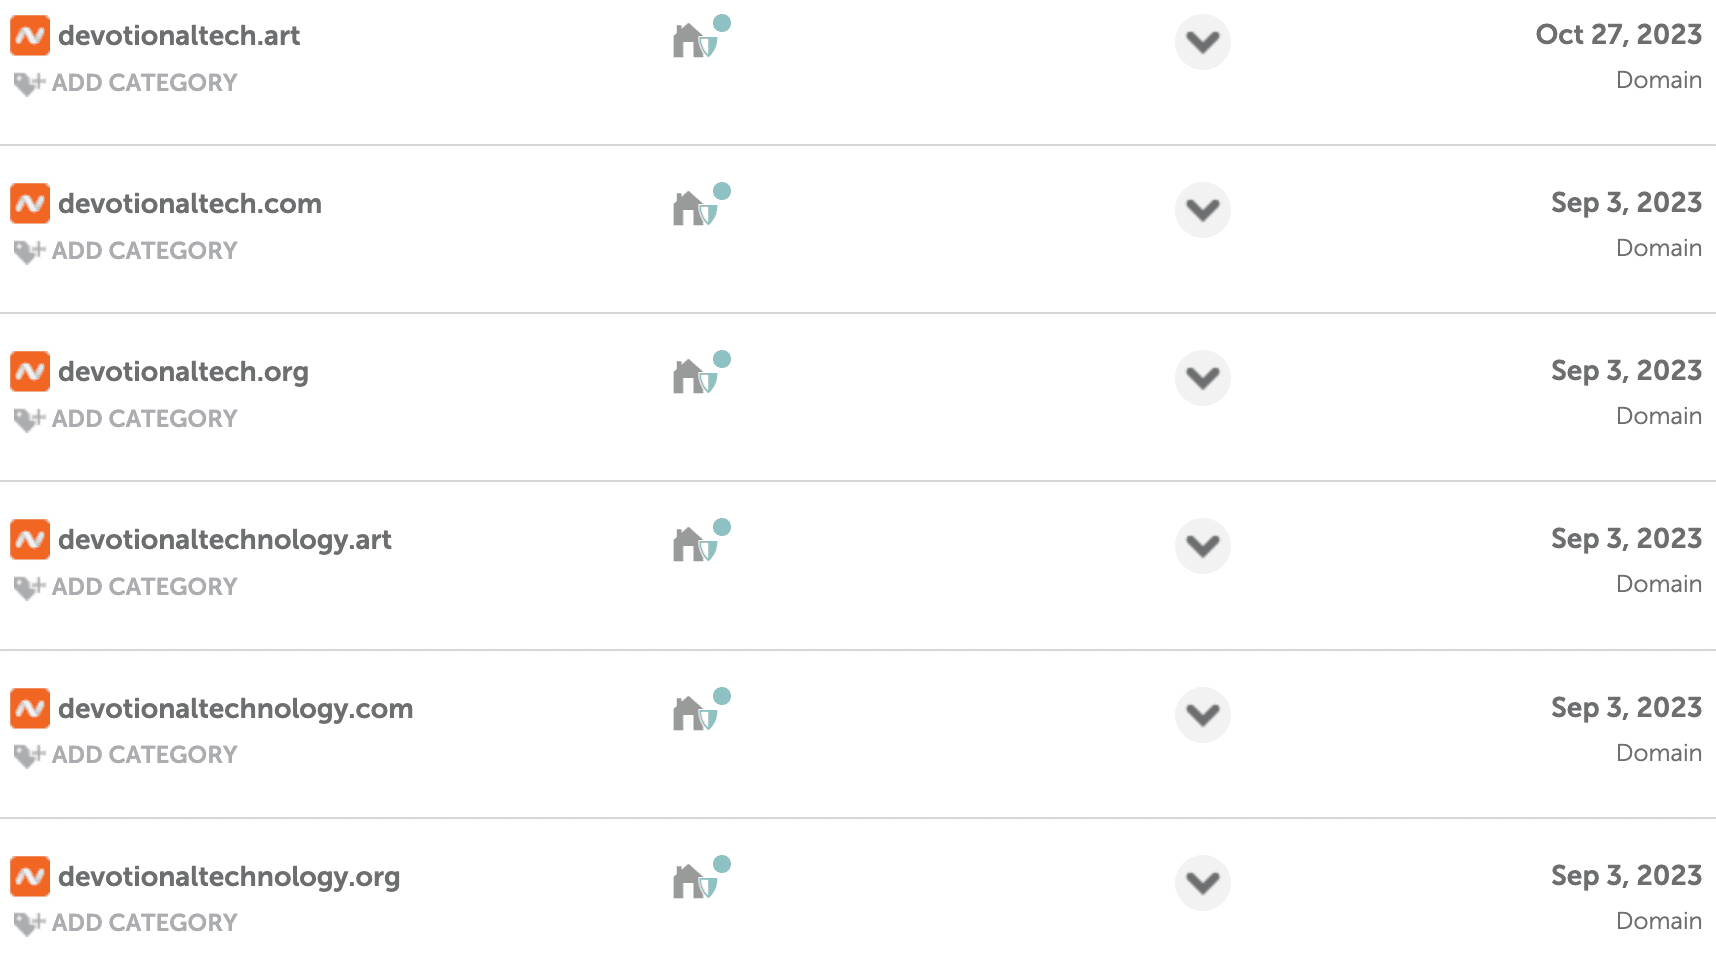Expand the devotionaltechnology.org row chevron

pos(1203,883)
